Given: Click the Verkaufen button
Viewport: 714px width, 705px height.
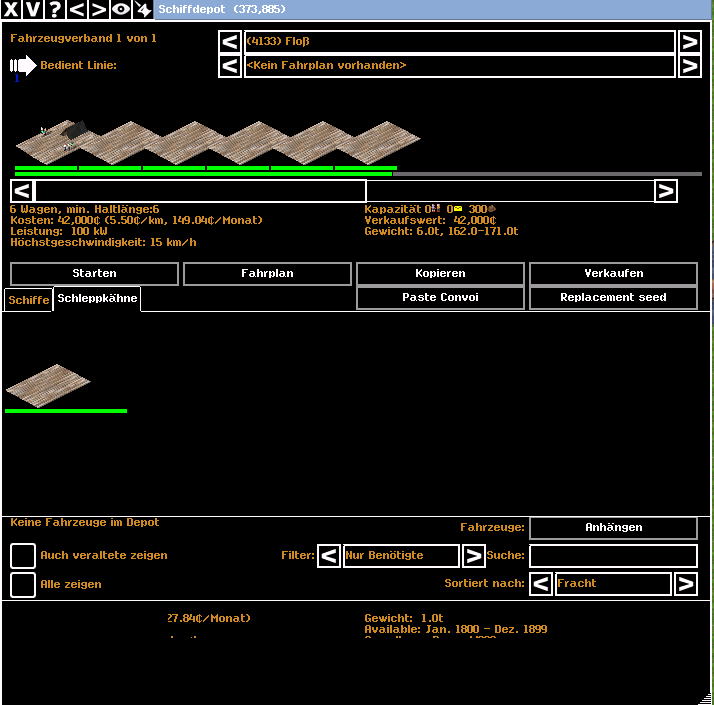Looking at the screenshot, I should [x=613, y=274].
